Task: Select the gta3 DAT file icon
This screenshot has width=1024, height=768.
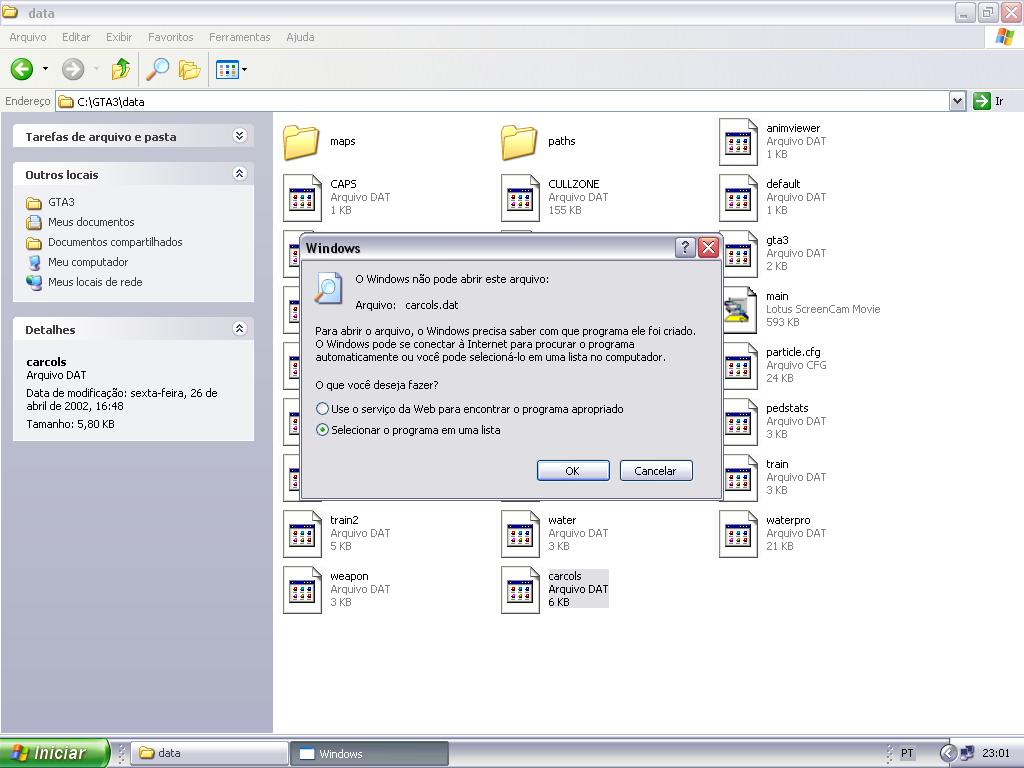Action: 740,255
